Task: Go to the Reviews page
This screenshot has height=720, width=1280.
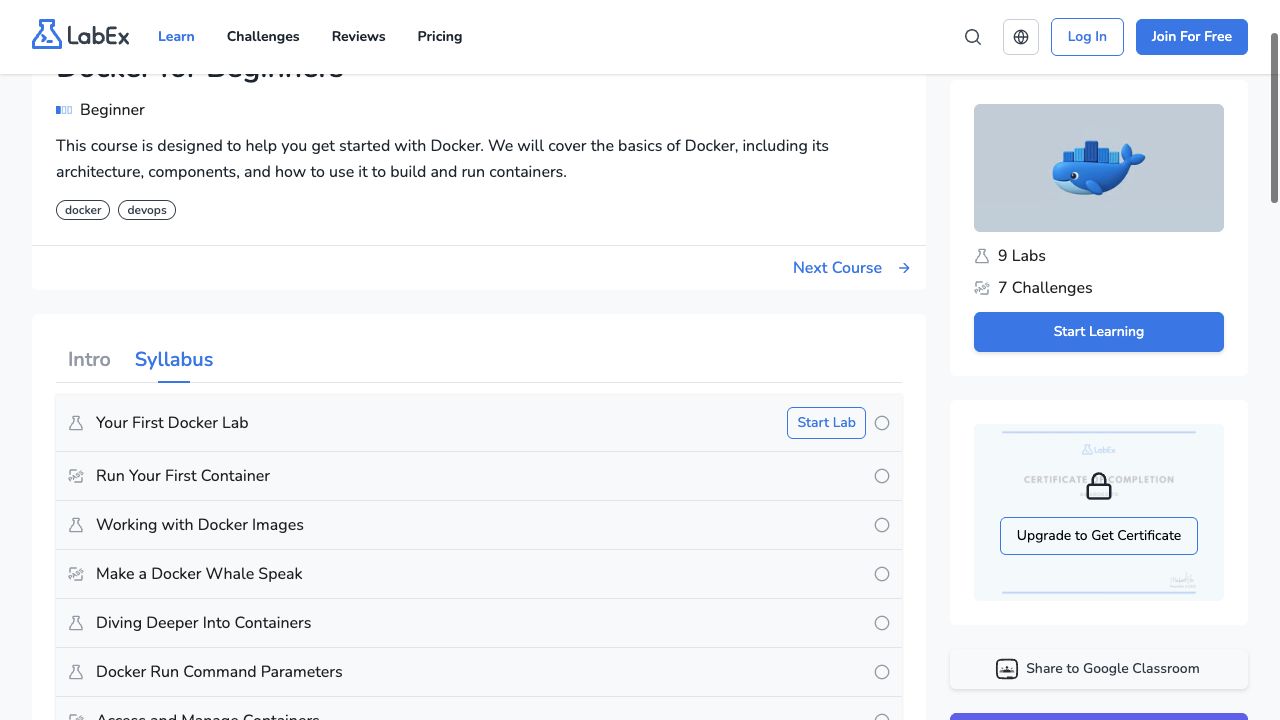Action: (x=358, y=37)
